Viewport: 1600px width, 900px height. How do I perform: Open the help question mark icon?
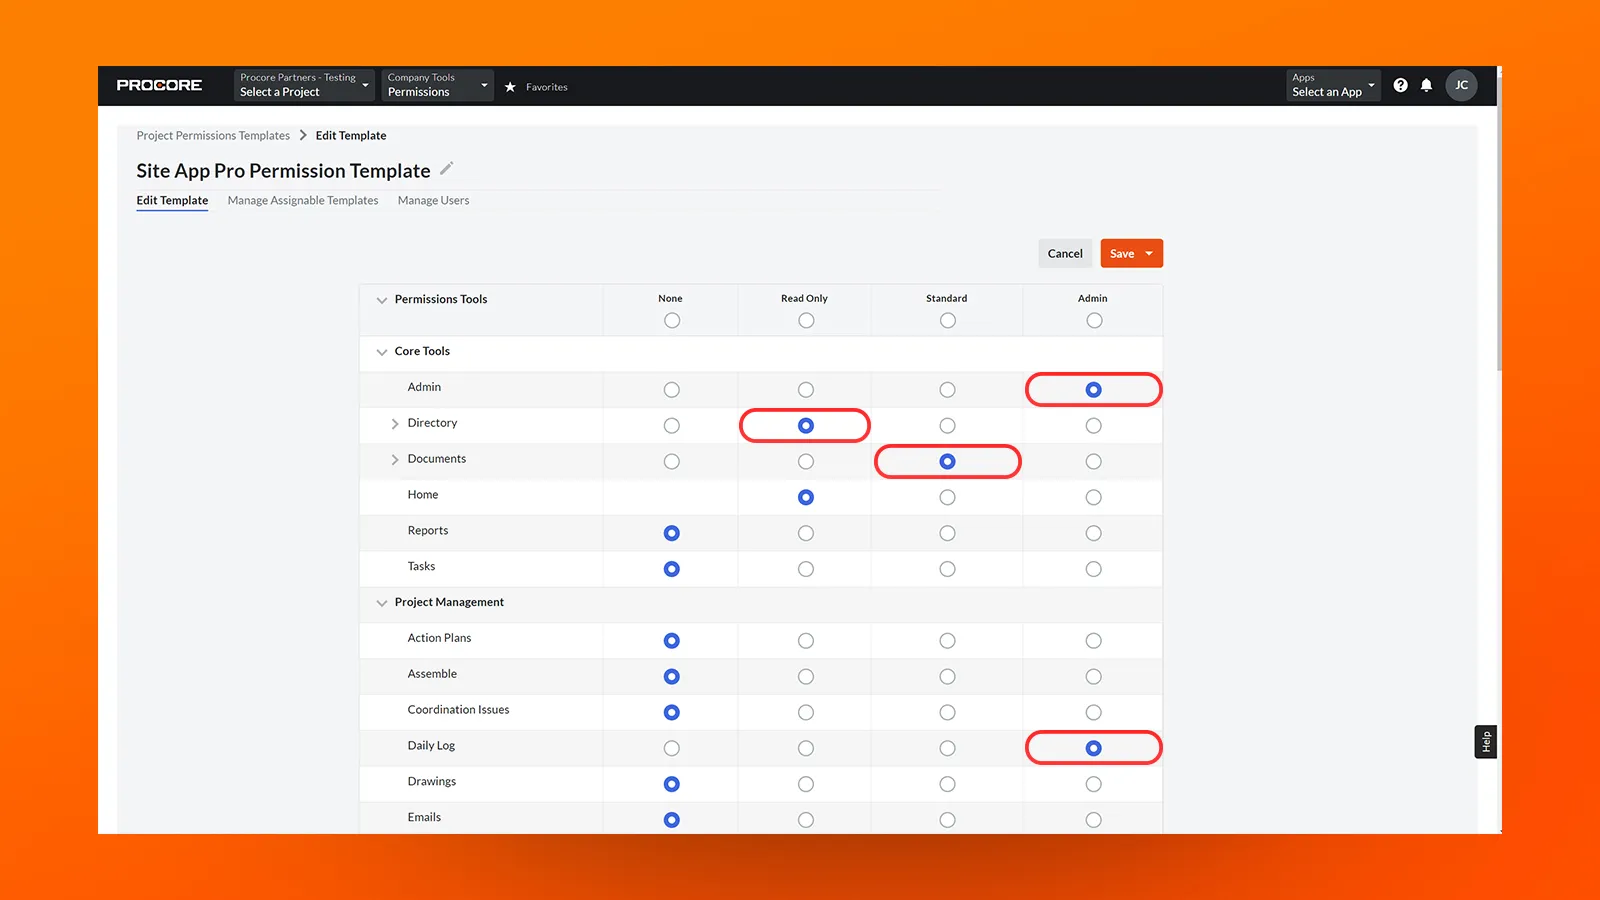point(1400,85)
